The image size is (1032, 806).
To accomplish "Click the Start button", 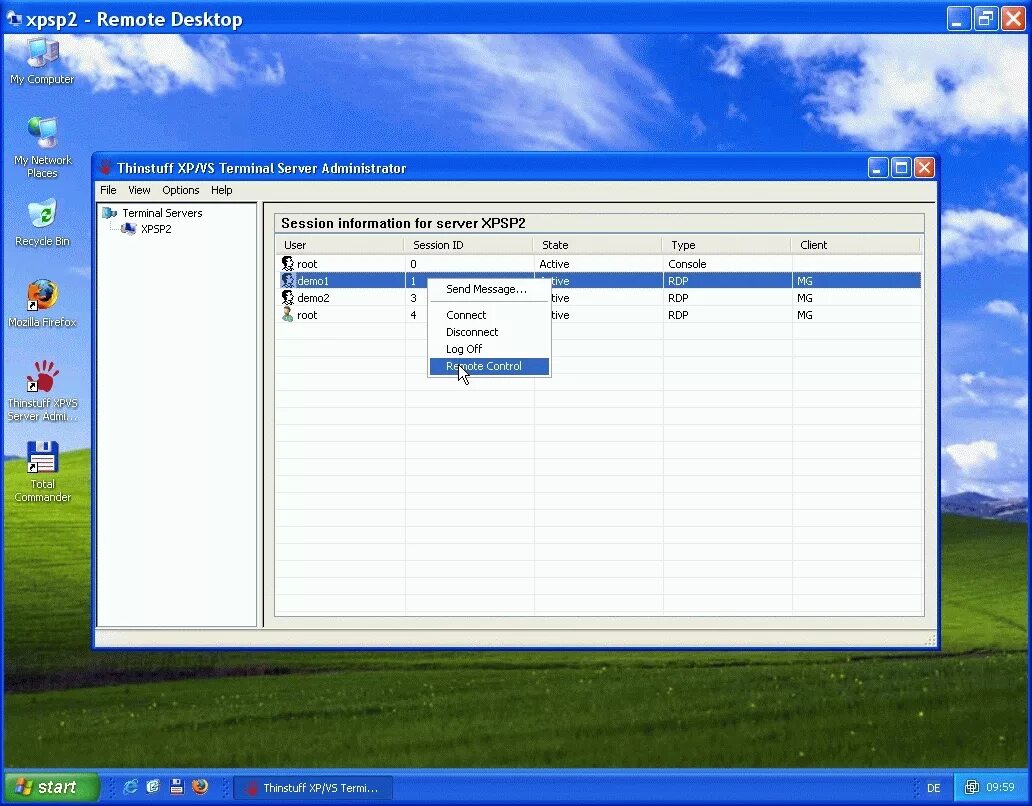I will pyautogui.click(x=51, y=787).
